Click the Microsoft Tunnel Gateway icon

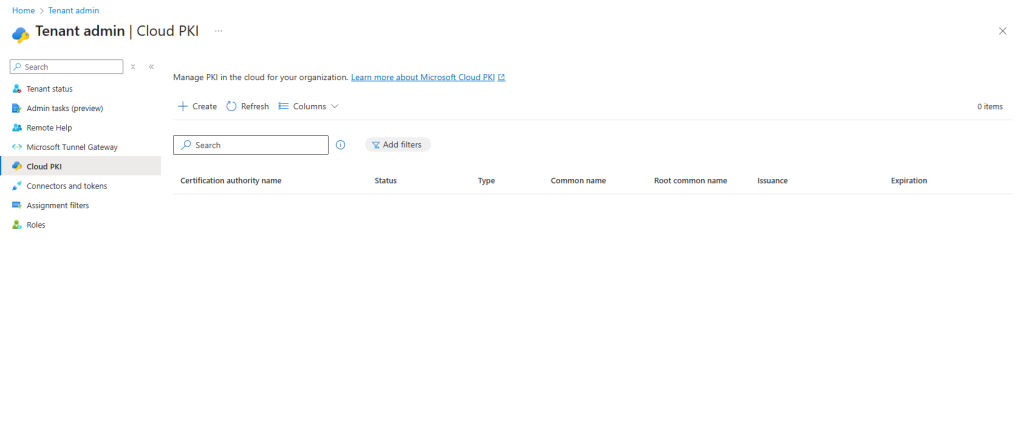[x=17, y=147]
